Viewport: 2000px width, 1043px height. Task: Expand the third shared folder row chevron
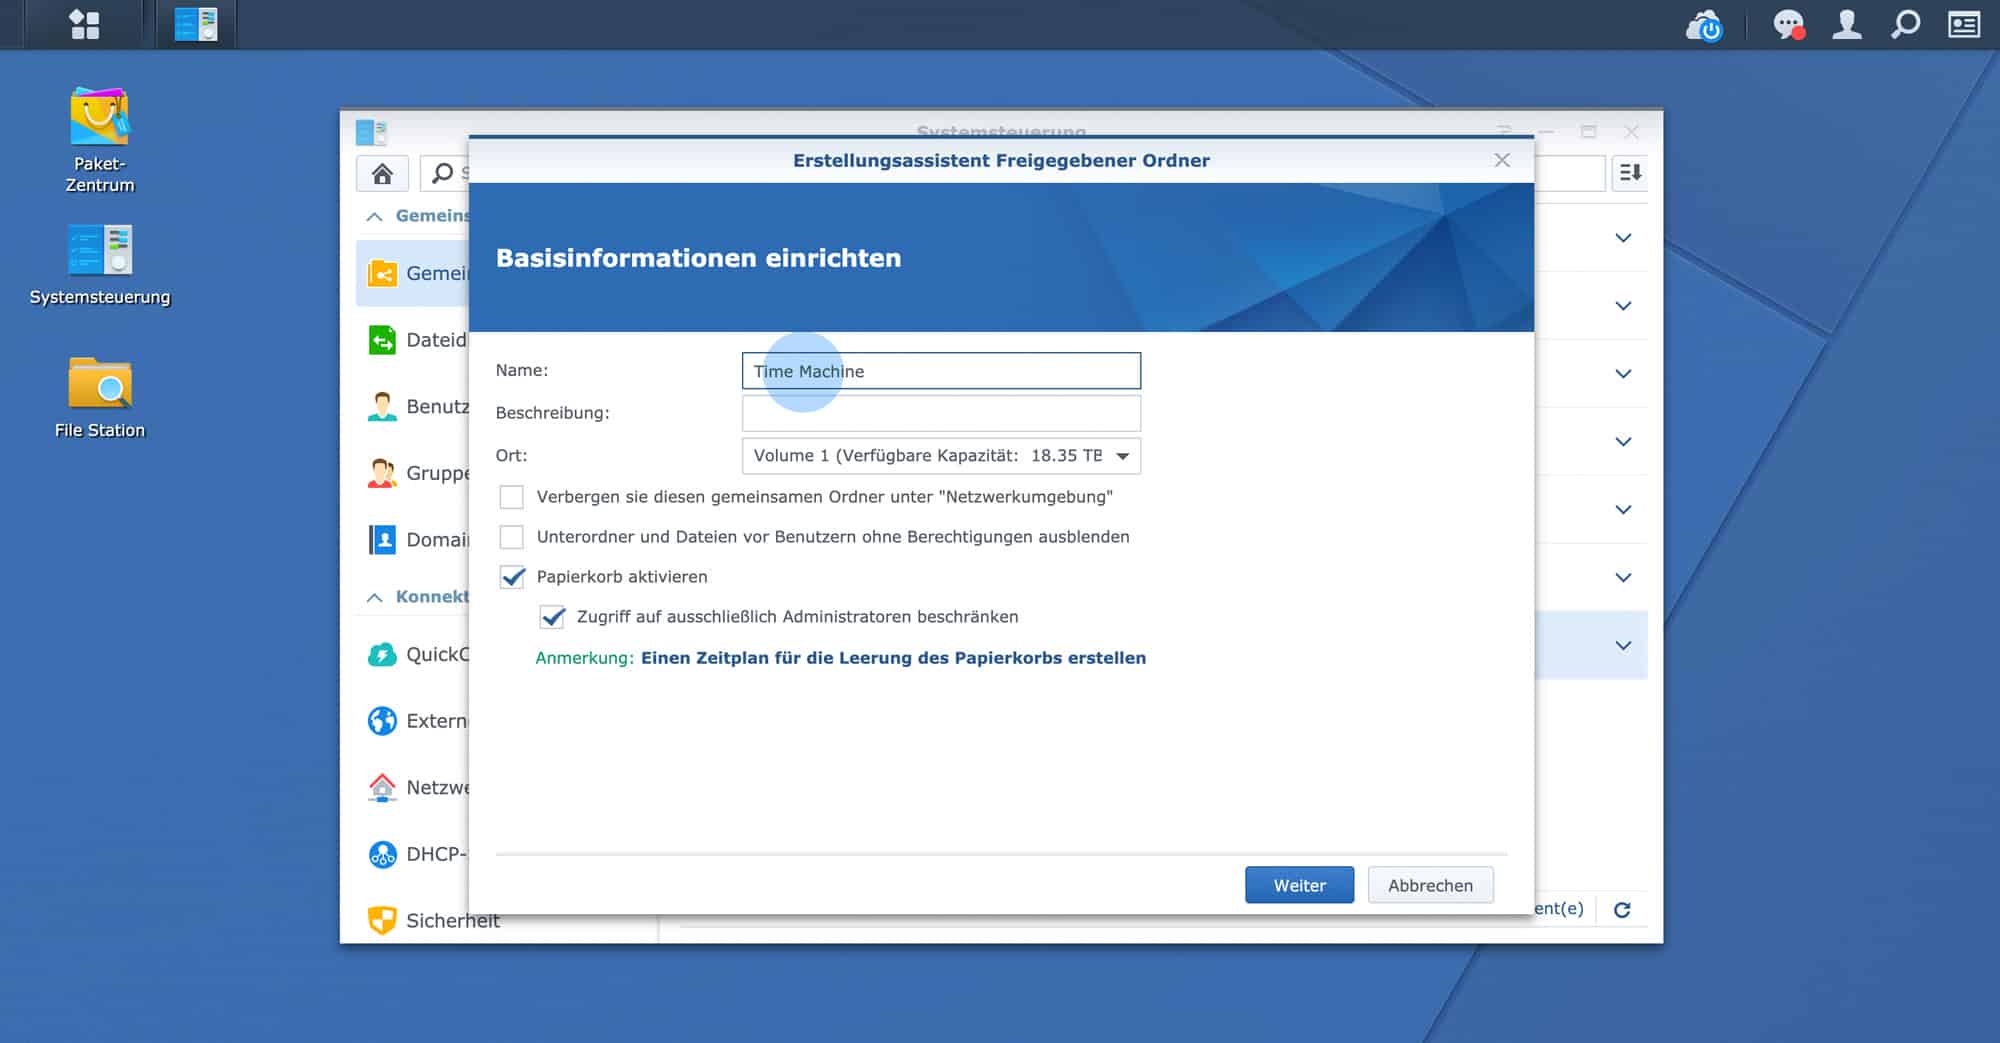1623,374
